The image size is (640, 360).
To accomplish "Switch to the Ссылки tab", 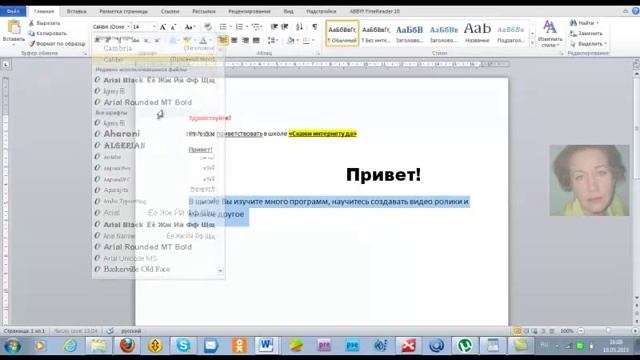I will pos(170,11).
